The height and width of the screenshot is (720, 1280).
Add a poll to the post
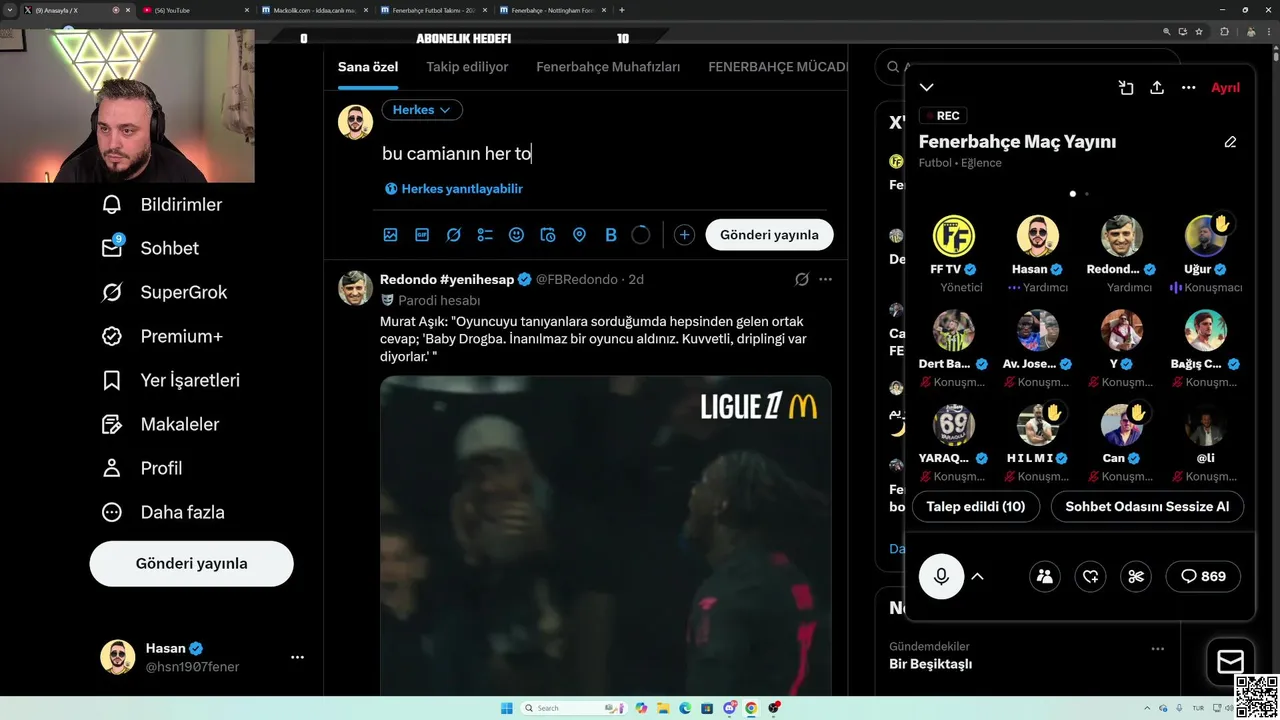[485, 235]
